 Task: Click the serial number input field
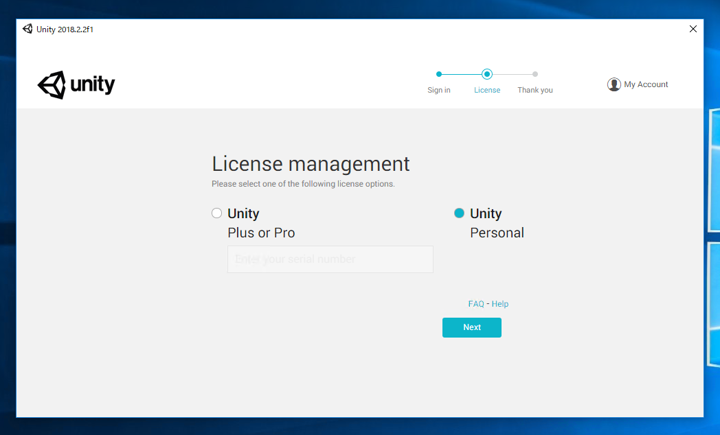tap(330, 259)
